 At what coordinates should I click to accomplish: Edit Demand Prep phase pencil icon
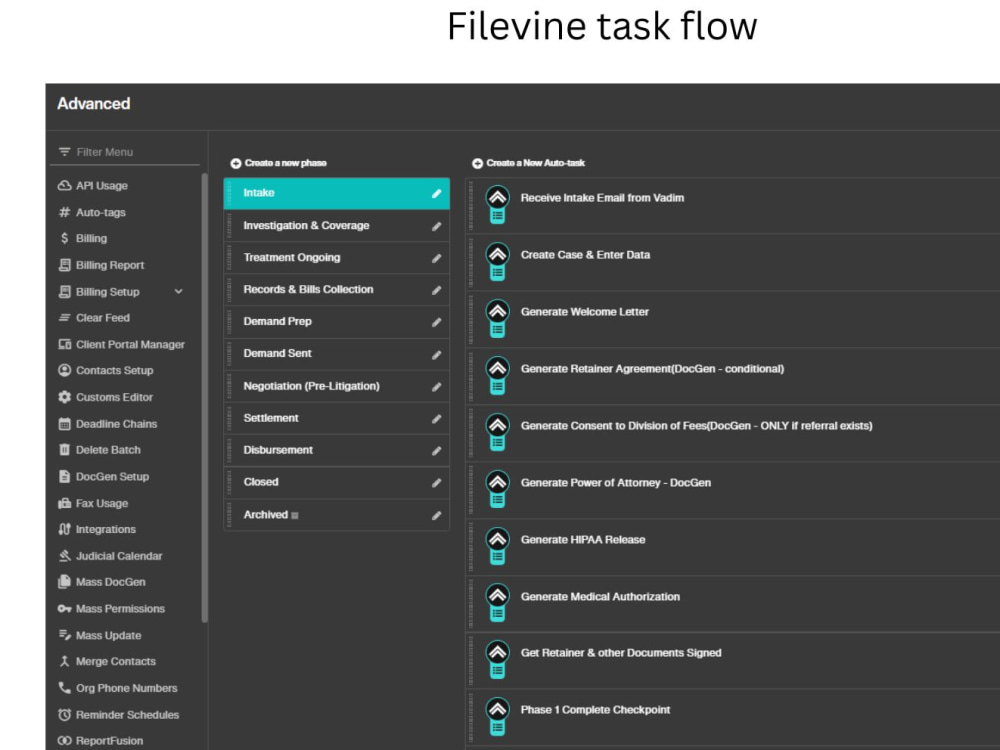(x=436, y=322)
